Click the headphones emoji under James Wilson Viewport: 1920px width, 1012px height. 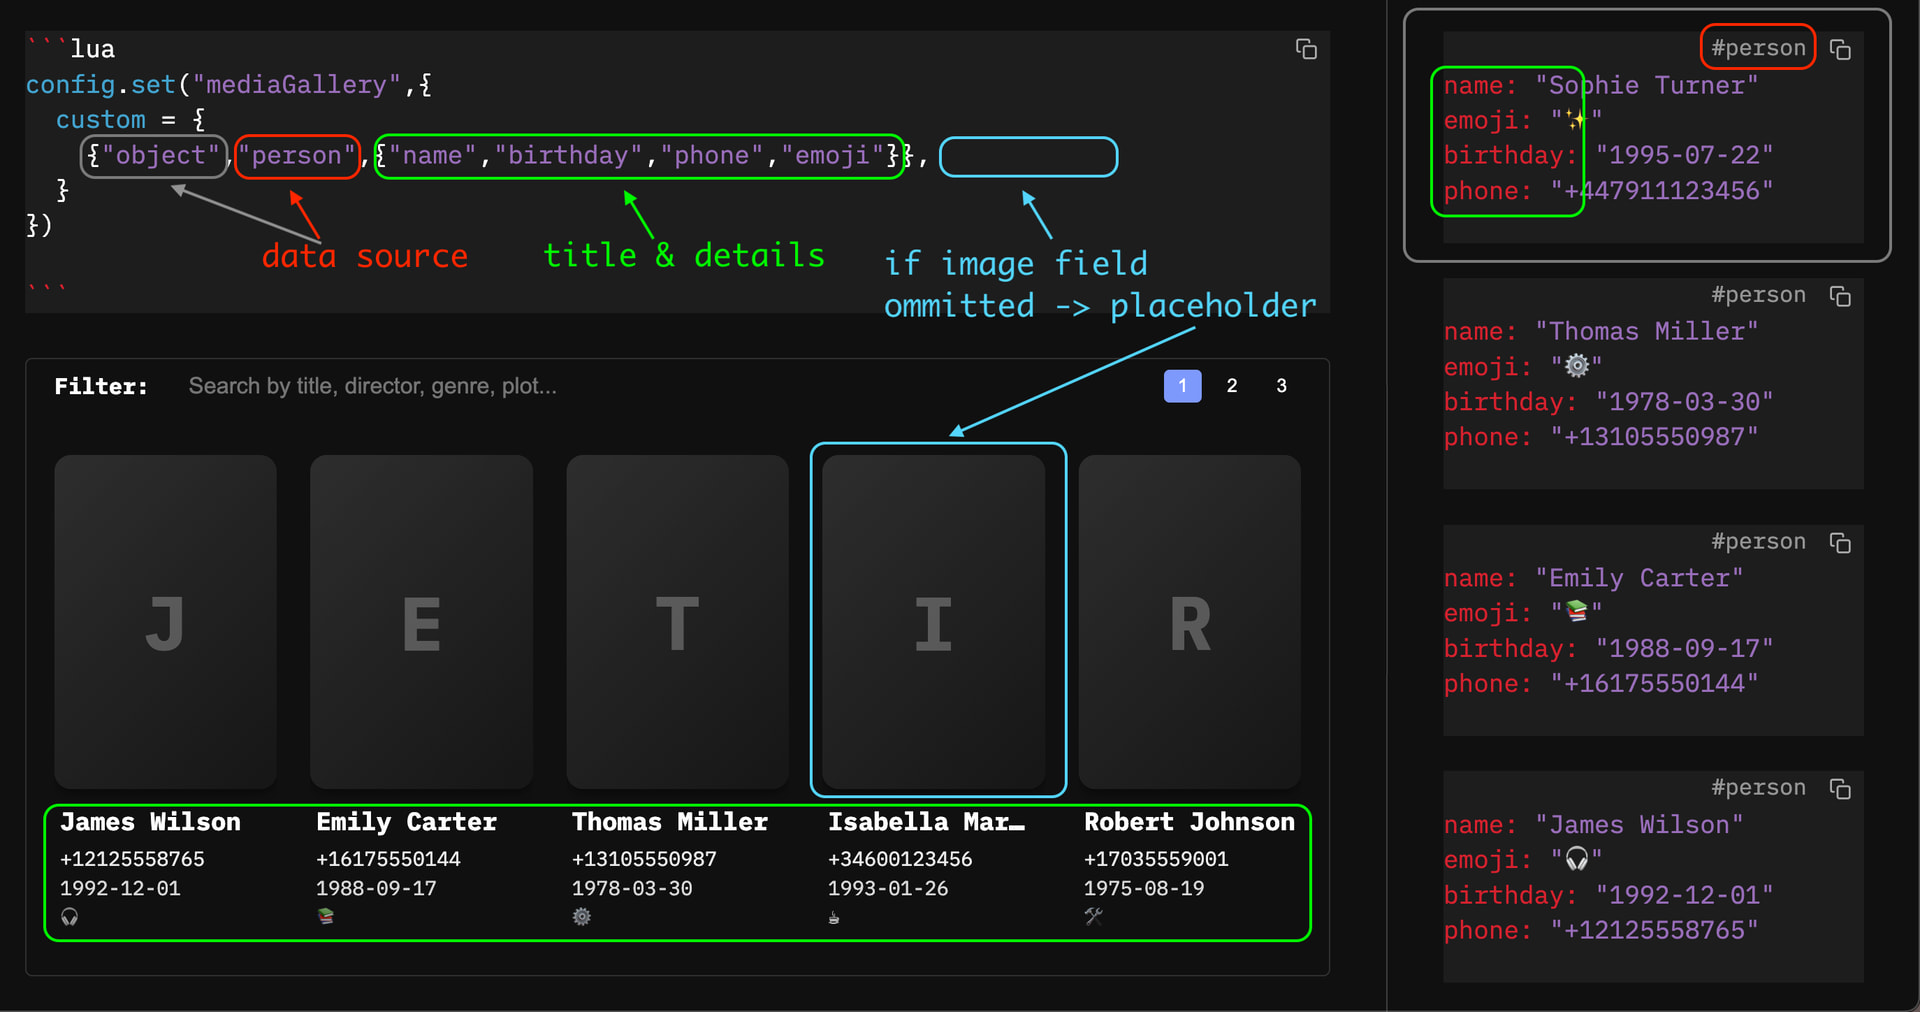(x=69, y=916)
